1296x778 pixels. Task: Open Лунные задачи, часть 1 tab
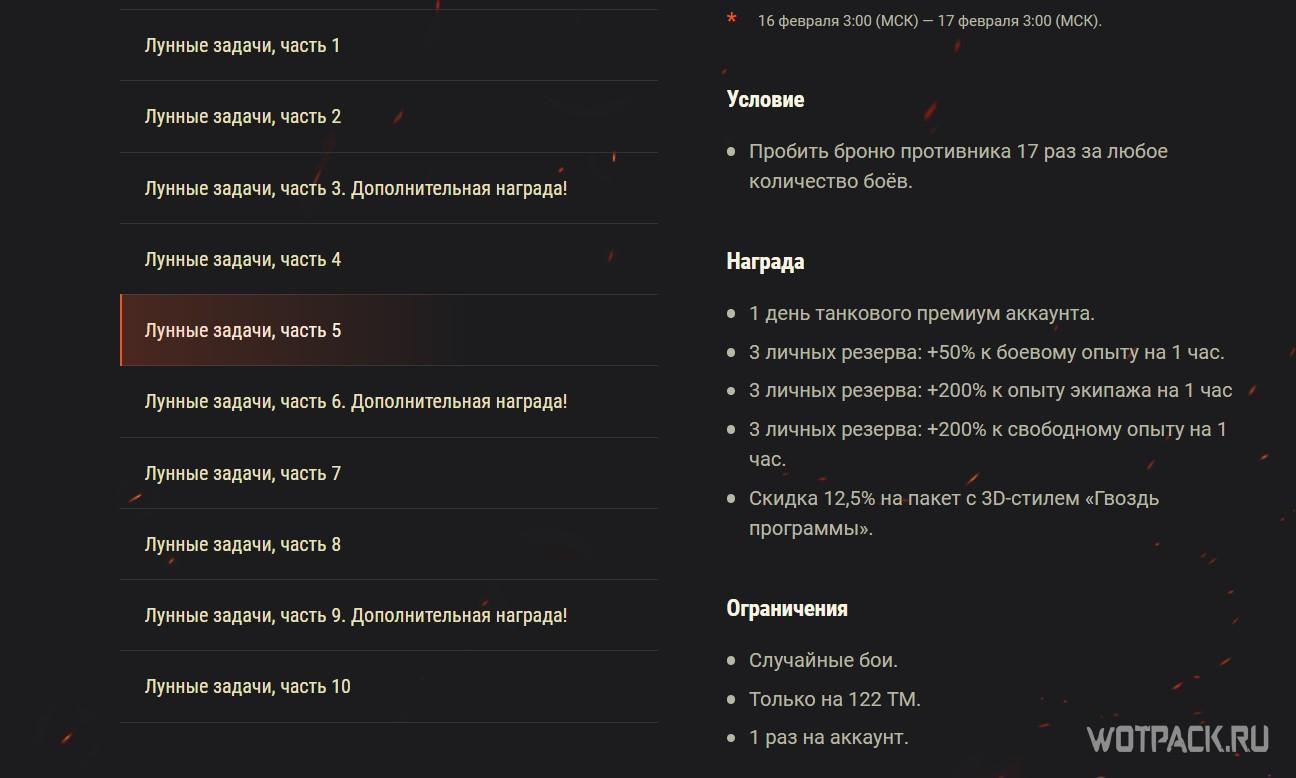point(243,45)
